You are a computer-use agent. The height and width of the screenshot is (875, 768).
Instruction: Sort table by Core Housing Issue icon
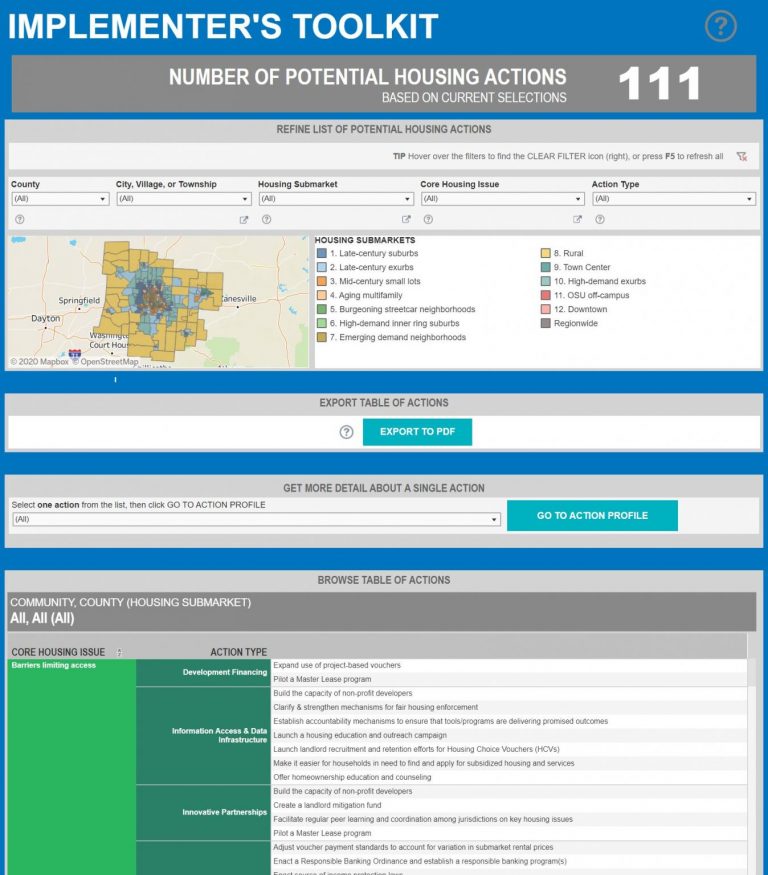[119, 653]
